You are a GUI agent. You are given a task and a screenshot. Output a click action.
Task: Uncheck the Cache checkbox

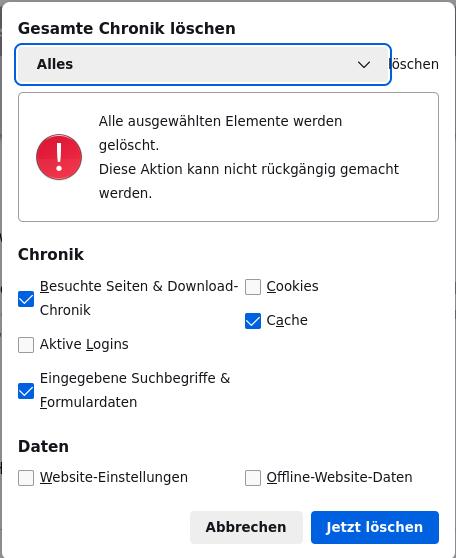click(253, 321)
